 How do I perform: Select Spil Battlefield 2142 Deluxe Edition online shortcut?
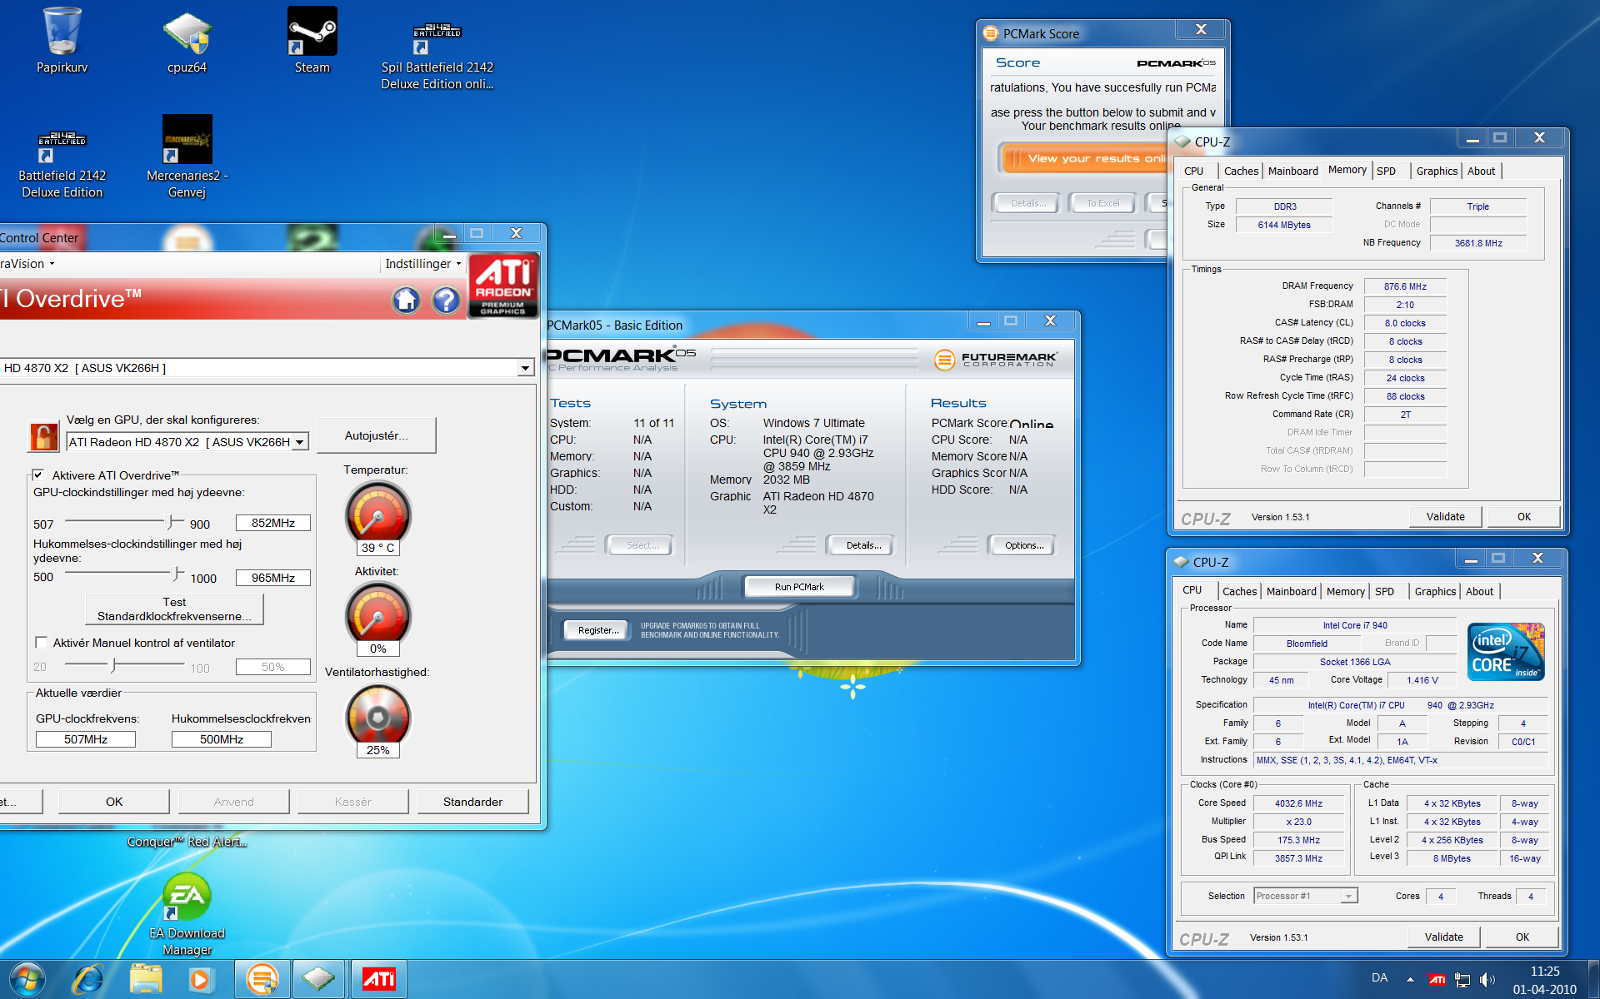(x=437, y=55)
